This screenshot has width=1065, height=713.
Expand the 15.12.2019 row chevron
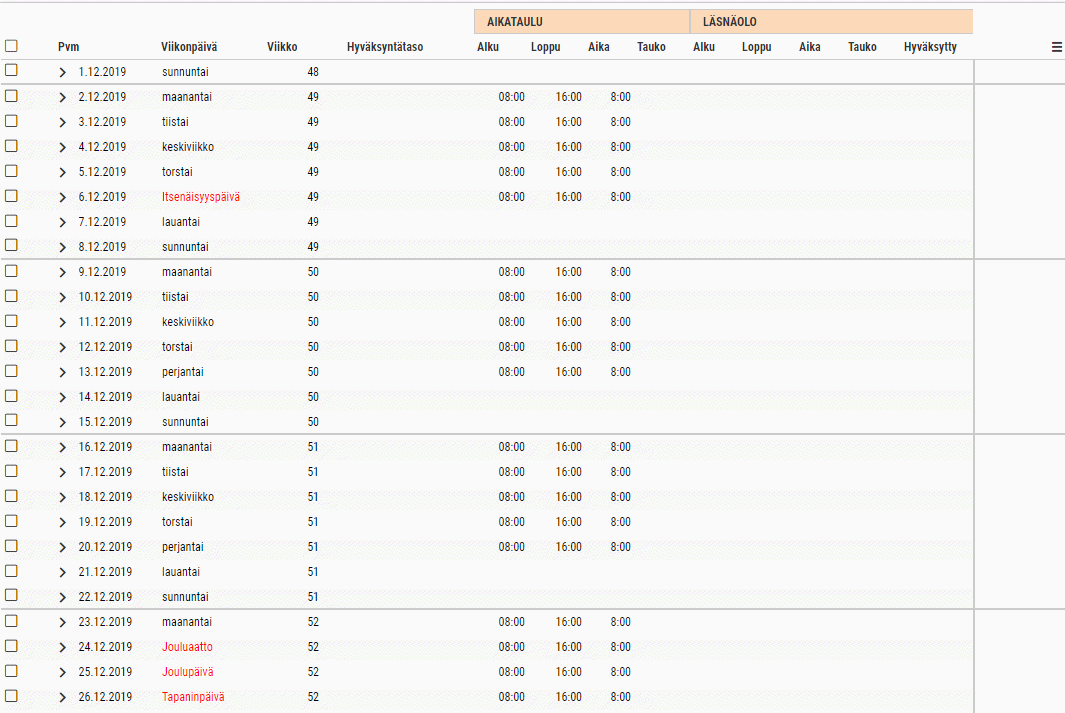(62, 422)
